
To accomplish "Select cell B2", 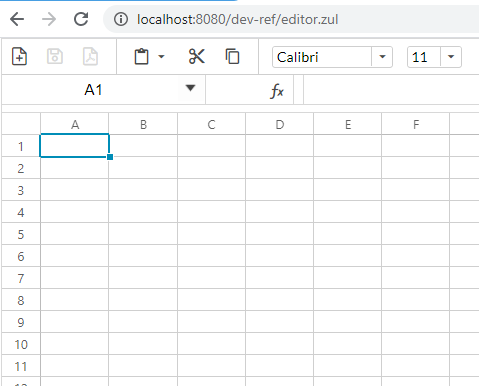I will [x=143, y=168].
